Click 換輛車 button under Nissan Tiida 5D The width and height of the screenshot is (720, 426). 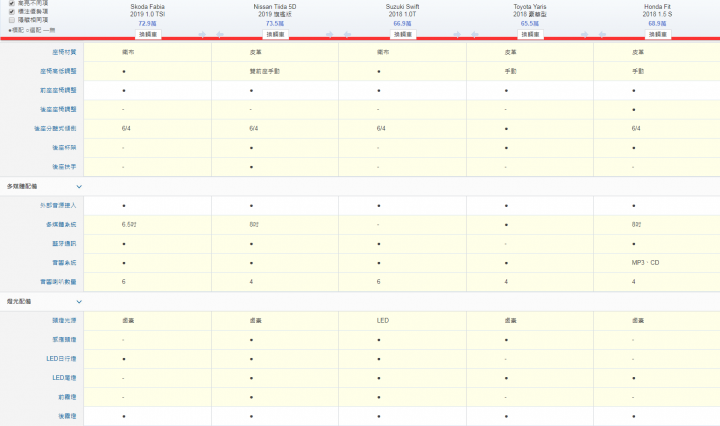pyautogui.click(x=276, y=34)
